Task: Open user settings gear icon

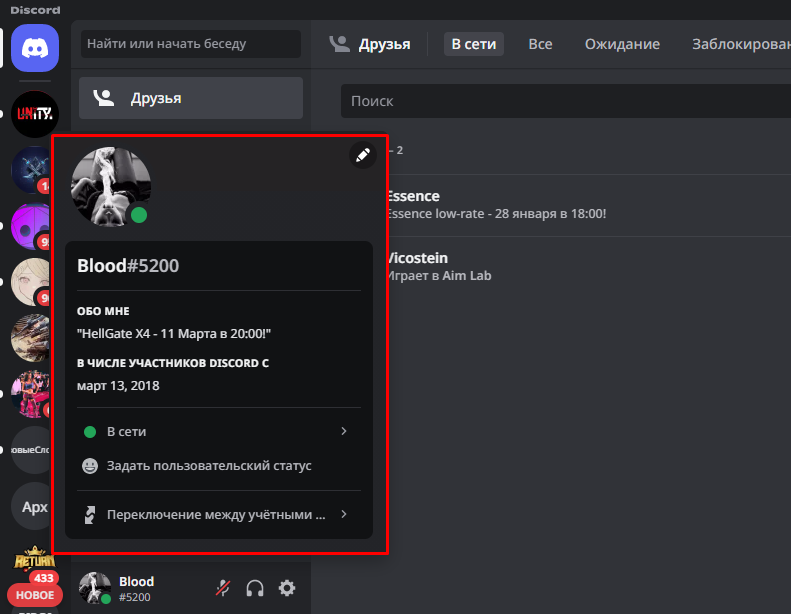Action: (287, 588)
